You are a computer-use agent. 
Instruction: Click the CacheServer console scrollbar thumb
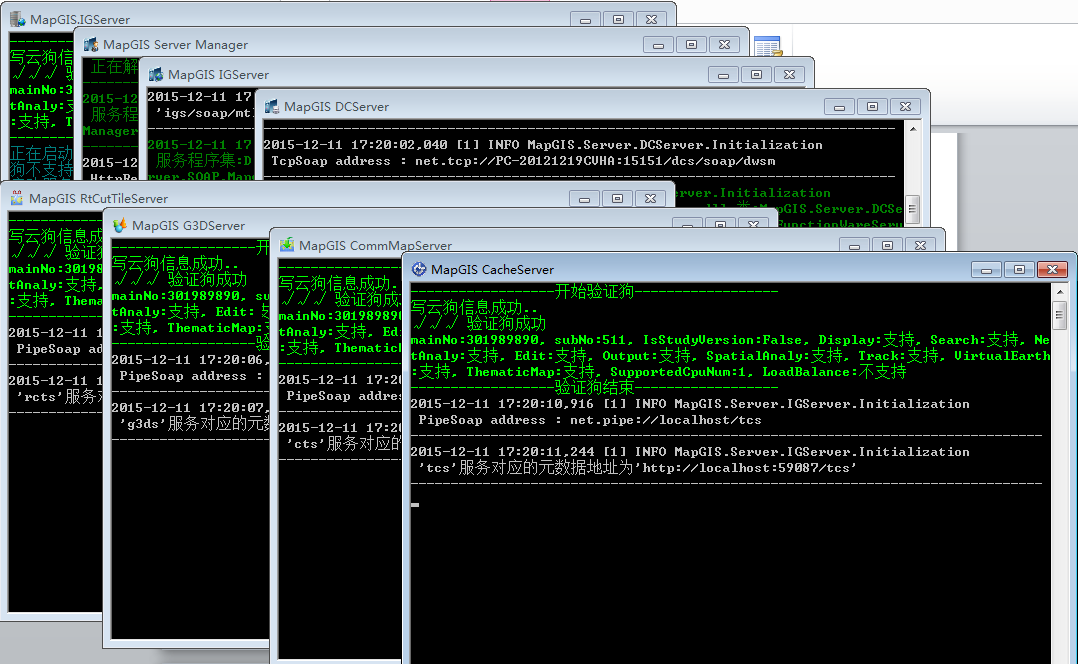tap(1060, 316)
